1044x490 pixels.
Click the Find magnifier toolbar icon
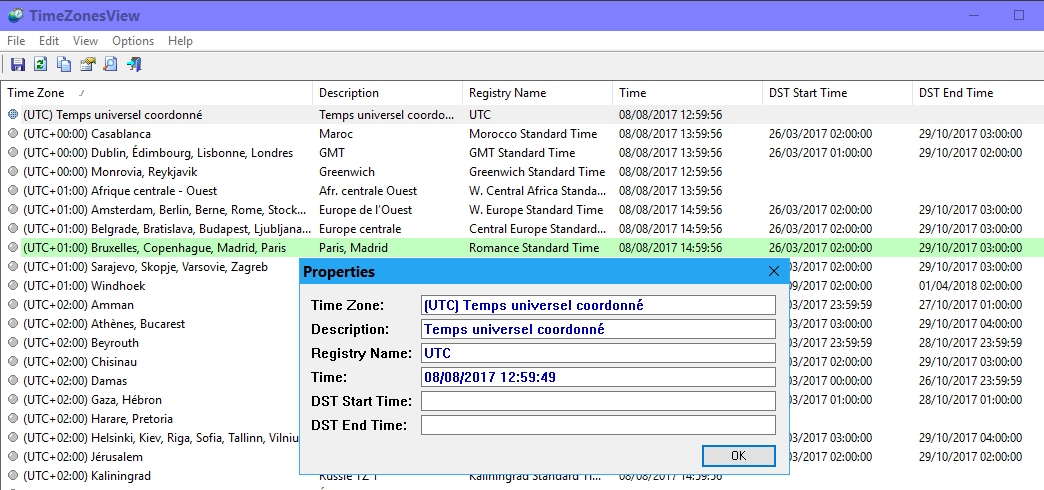(110, 65)
